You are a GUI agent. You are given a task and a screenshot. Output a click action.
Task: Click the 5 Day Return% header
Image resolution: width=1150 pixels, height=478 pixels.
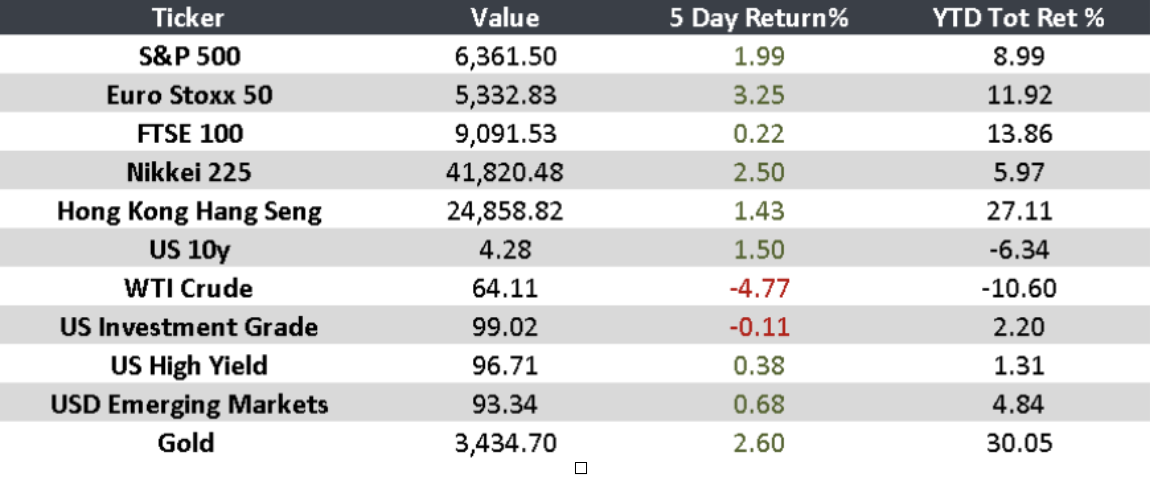click(756, 17)
